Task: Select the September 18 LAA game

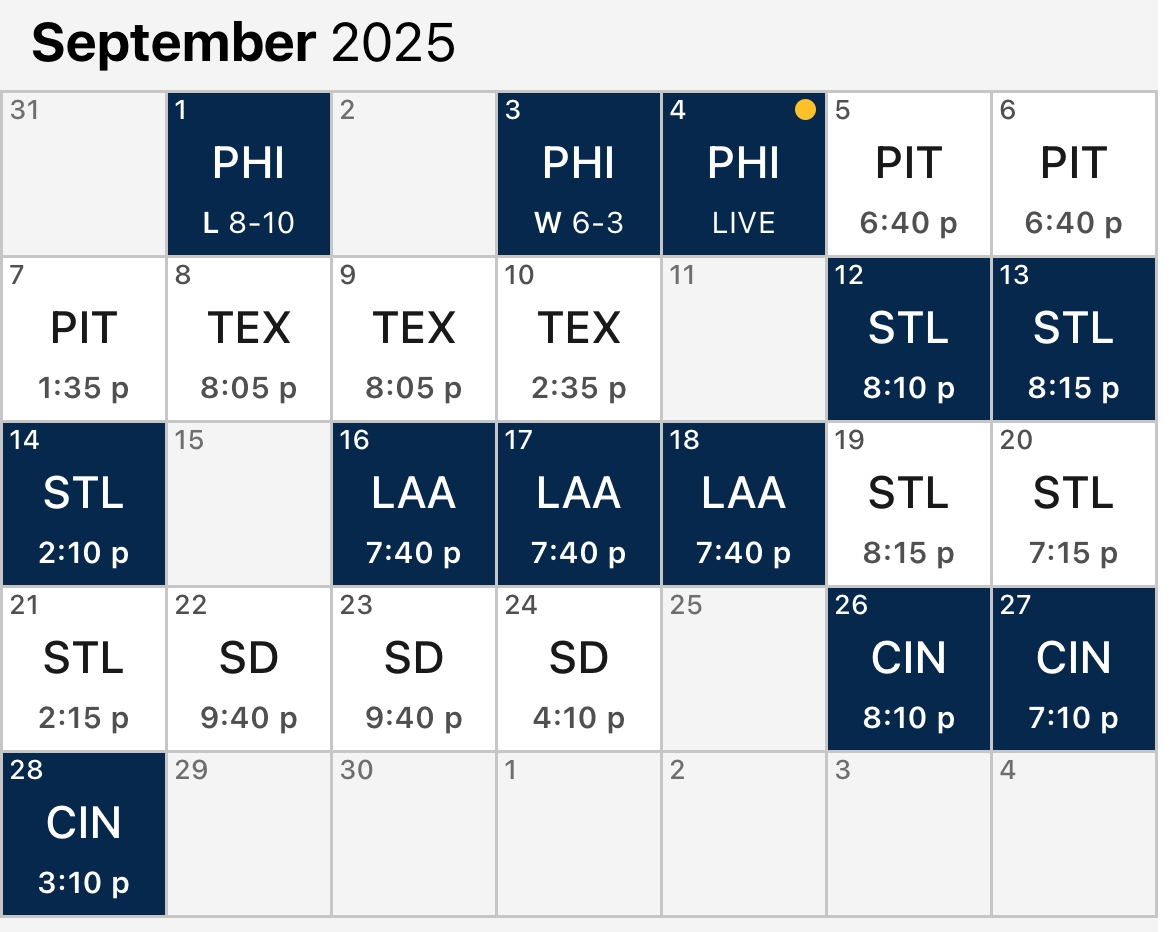Action: (x=744, y=504)
